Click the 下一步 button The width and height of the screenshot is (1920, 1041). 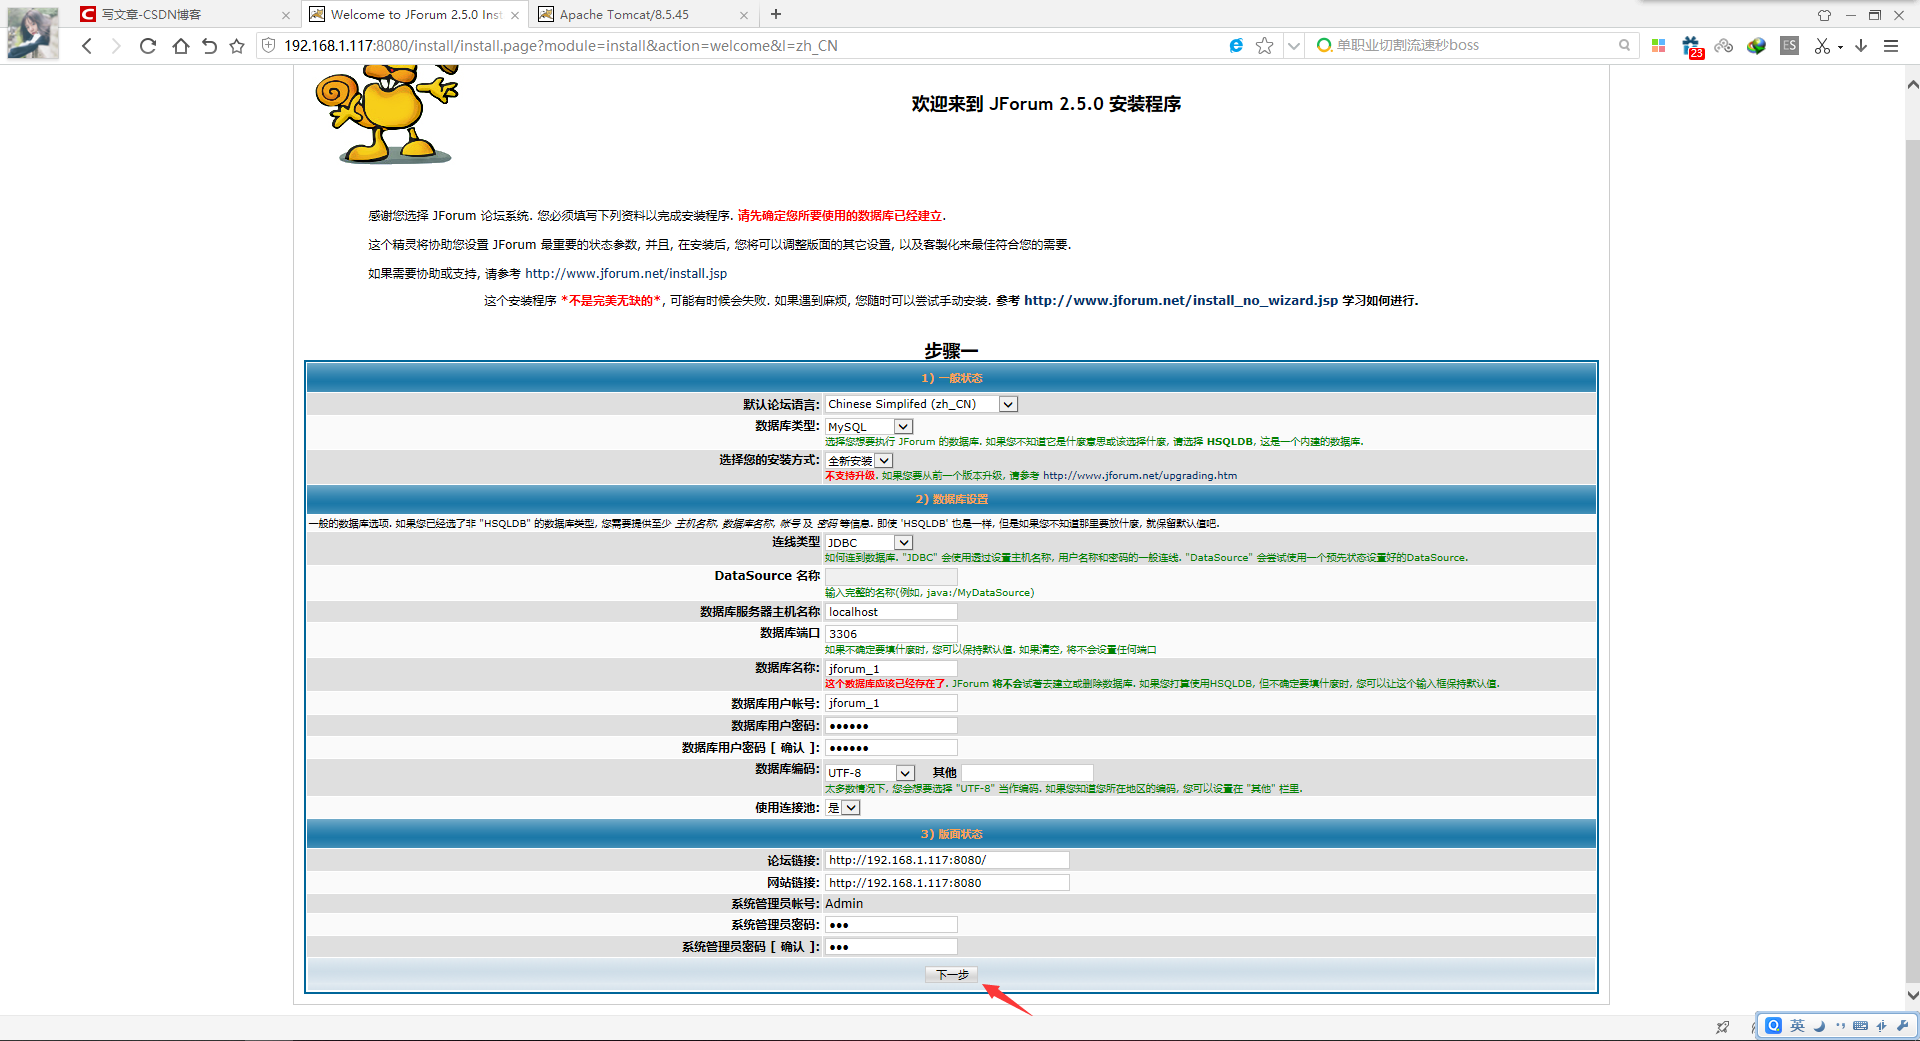[x=952, y=975]
